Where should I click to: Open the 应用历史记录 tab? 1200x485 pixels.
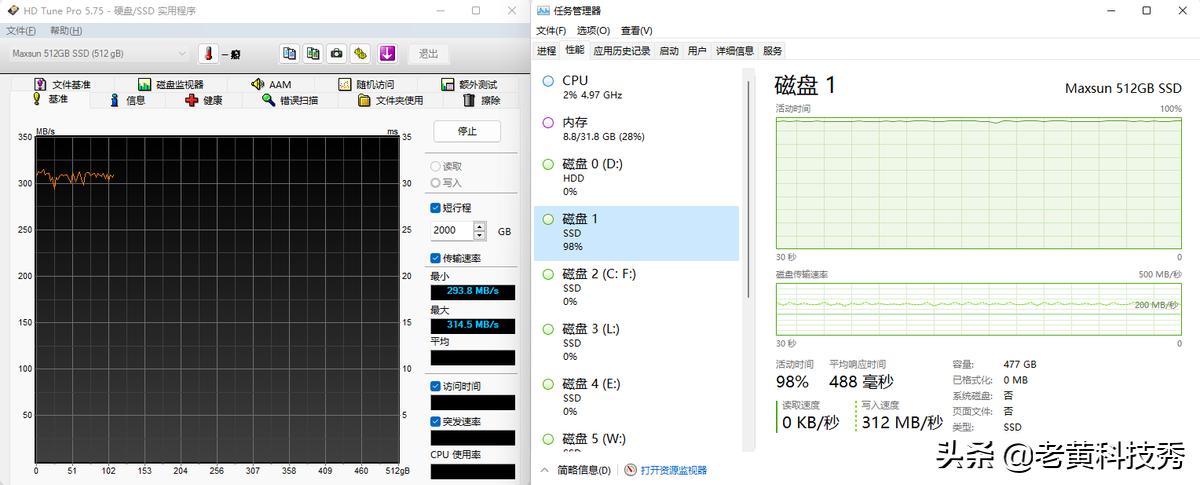click(x=622, y=50)
